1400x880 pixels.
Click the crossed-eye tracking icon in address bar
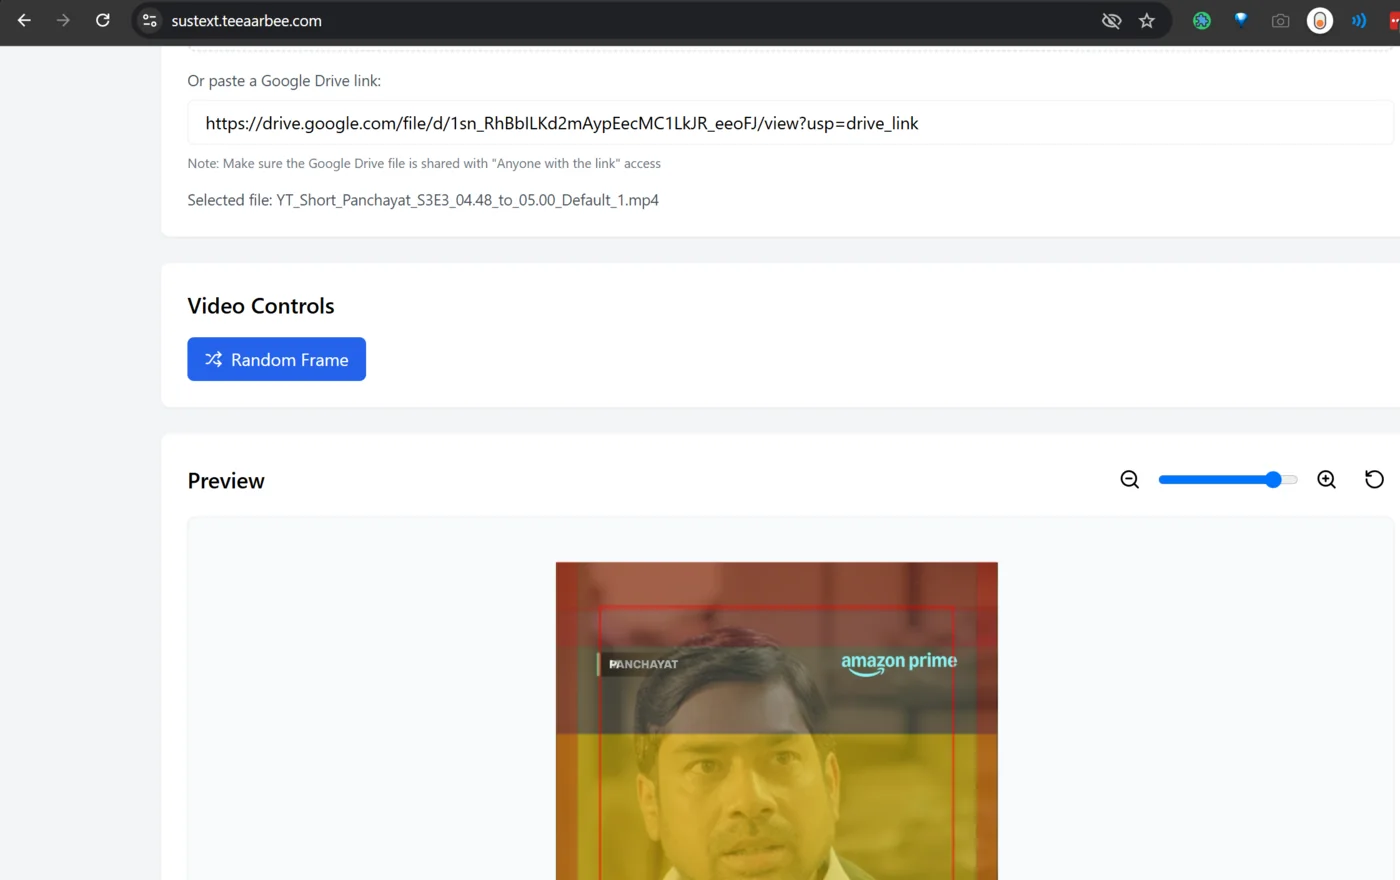[x=1111, y=20]
